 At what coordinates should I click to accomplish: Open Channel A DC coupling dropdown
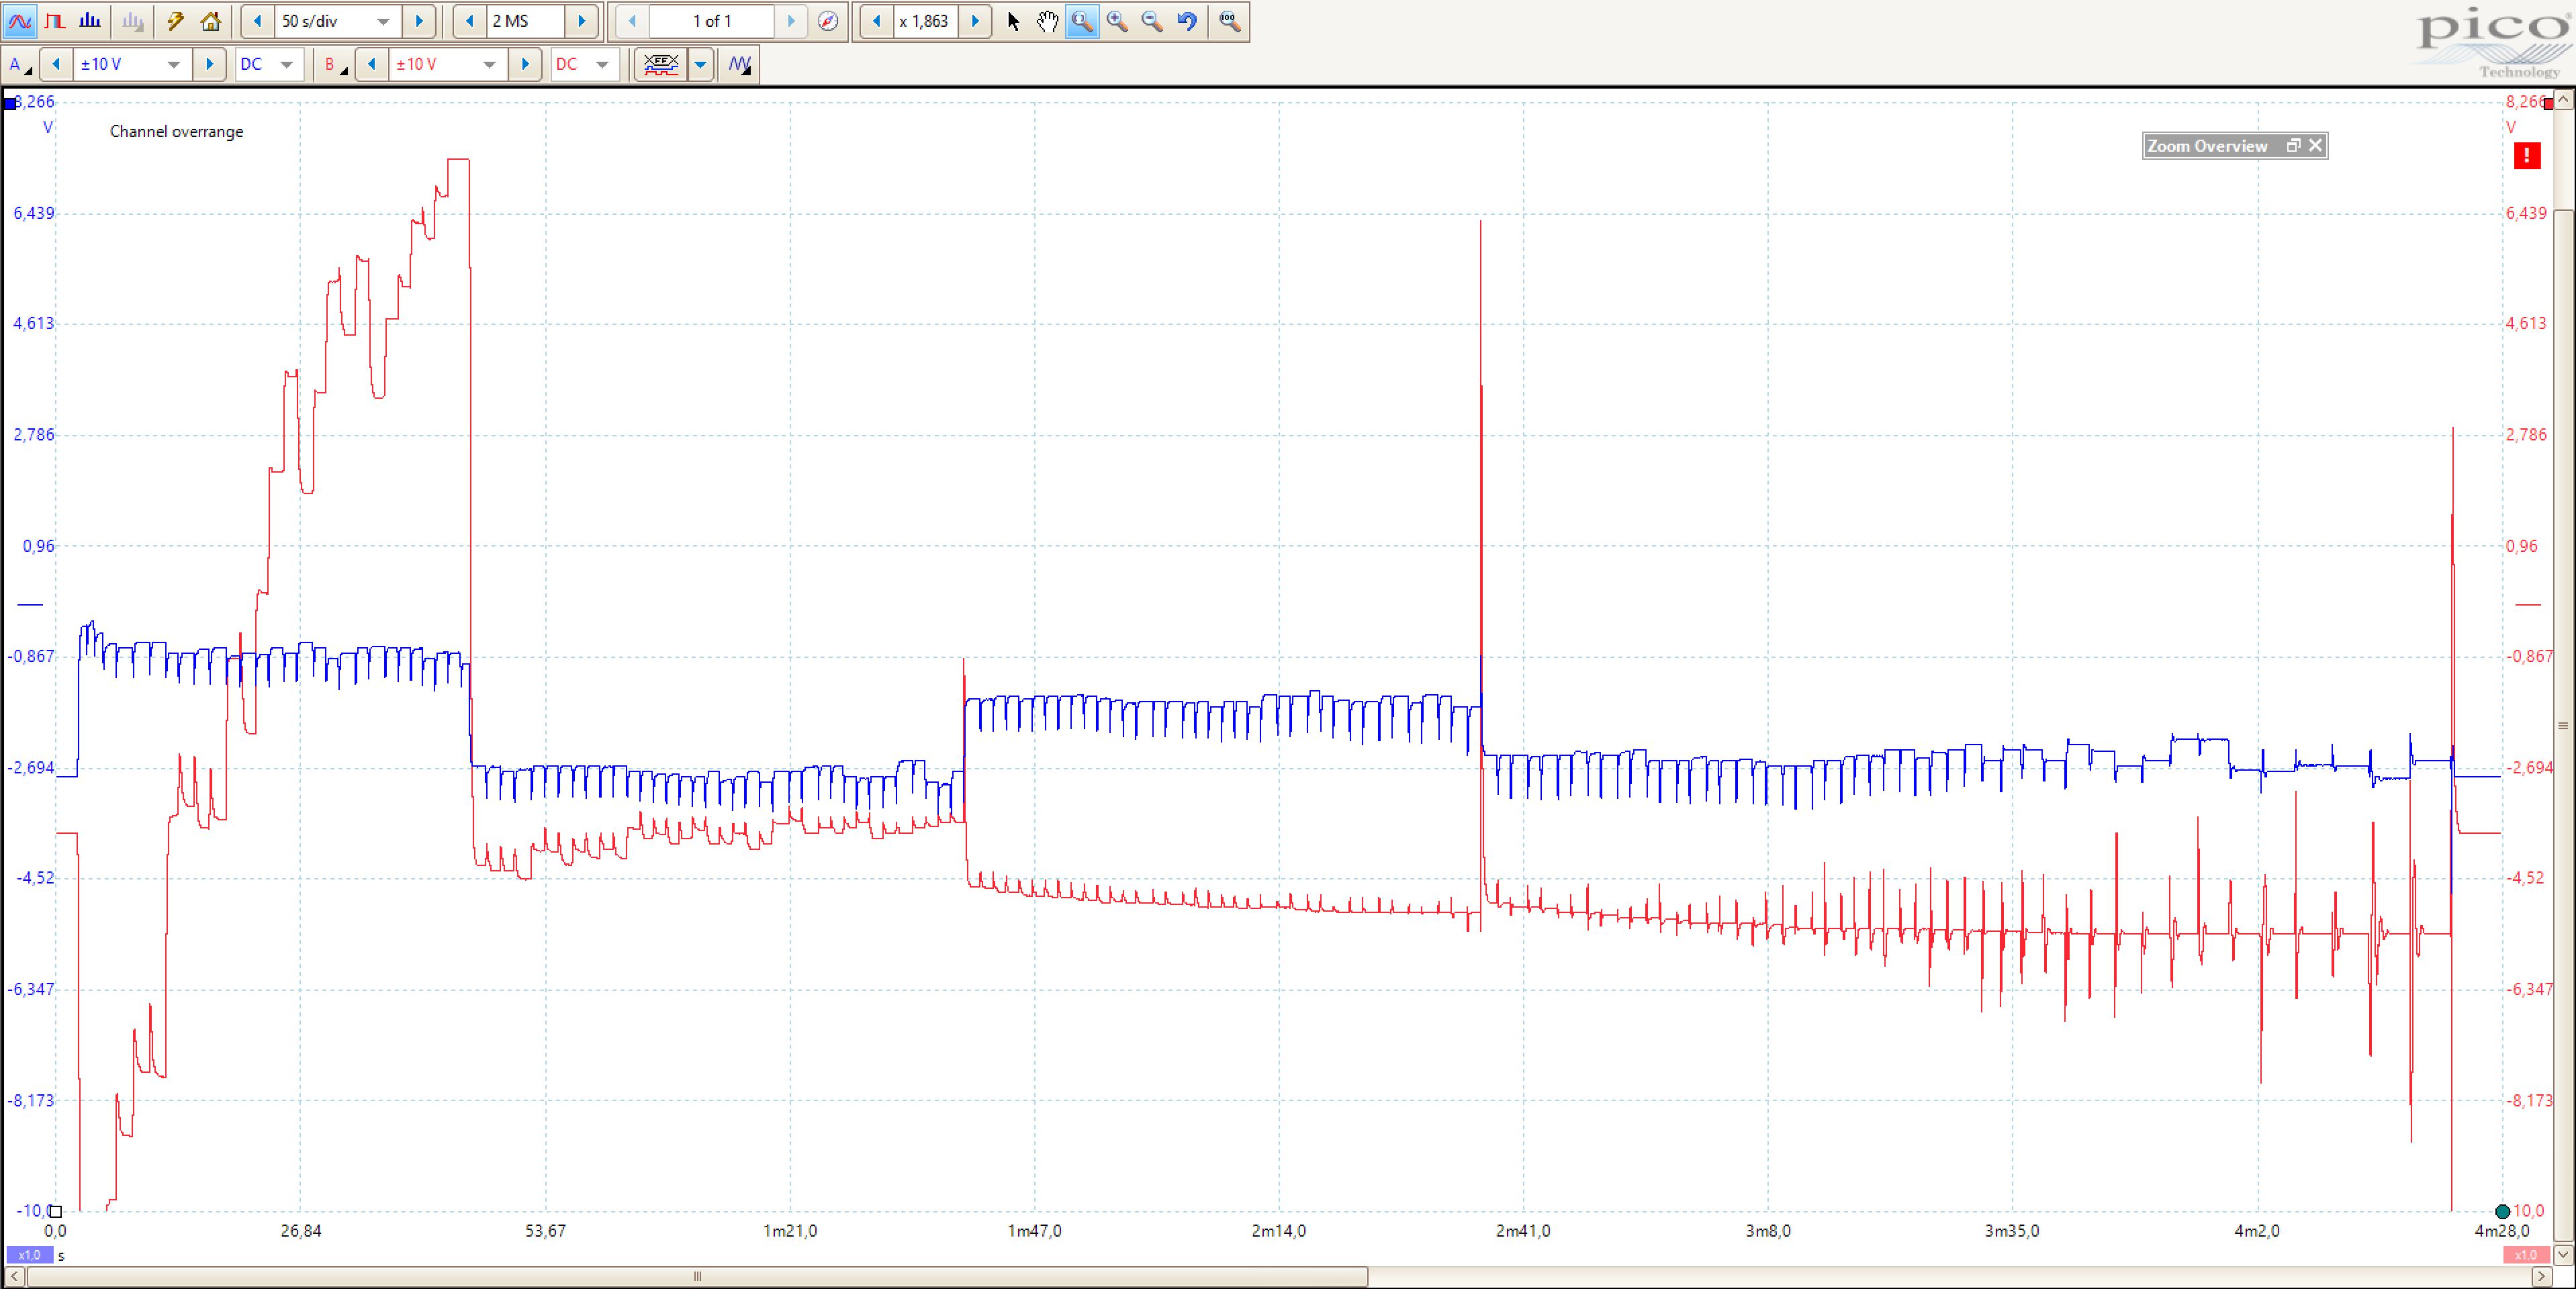click(x=287, y=64)
